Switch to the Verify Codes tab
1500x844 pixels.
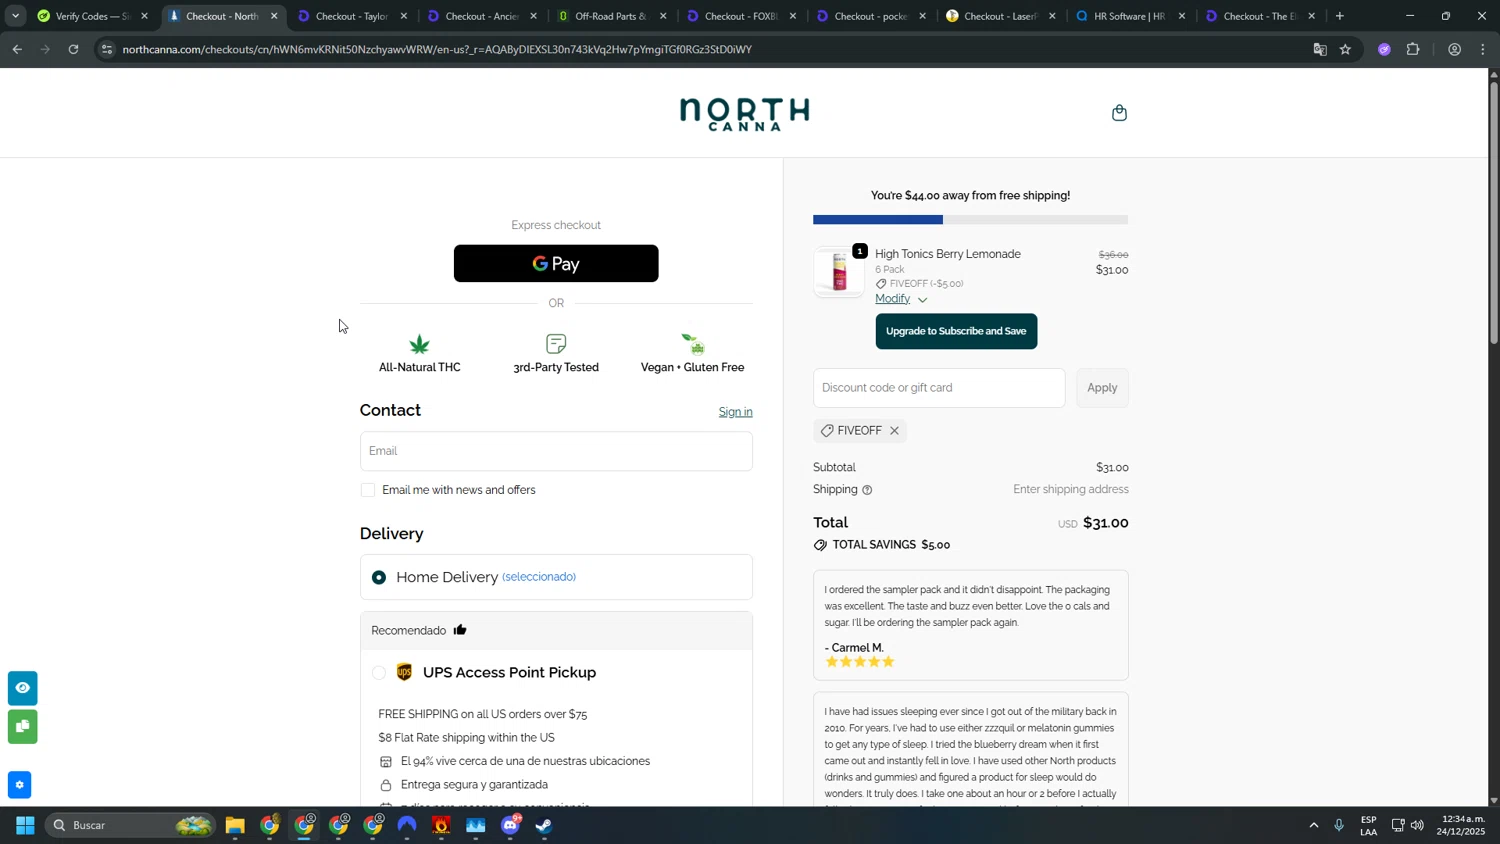tap(91, 16)
